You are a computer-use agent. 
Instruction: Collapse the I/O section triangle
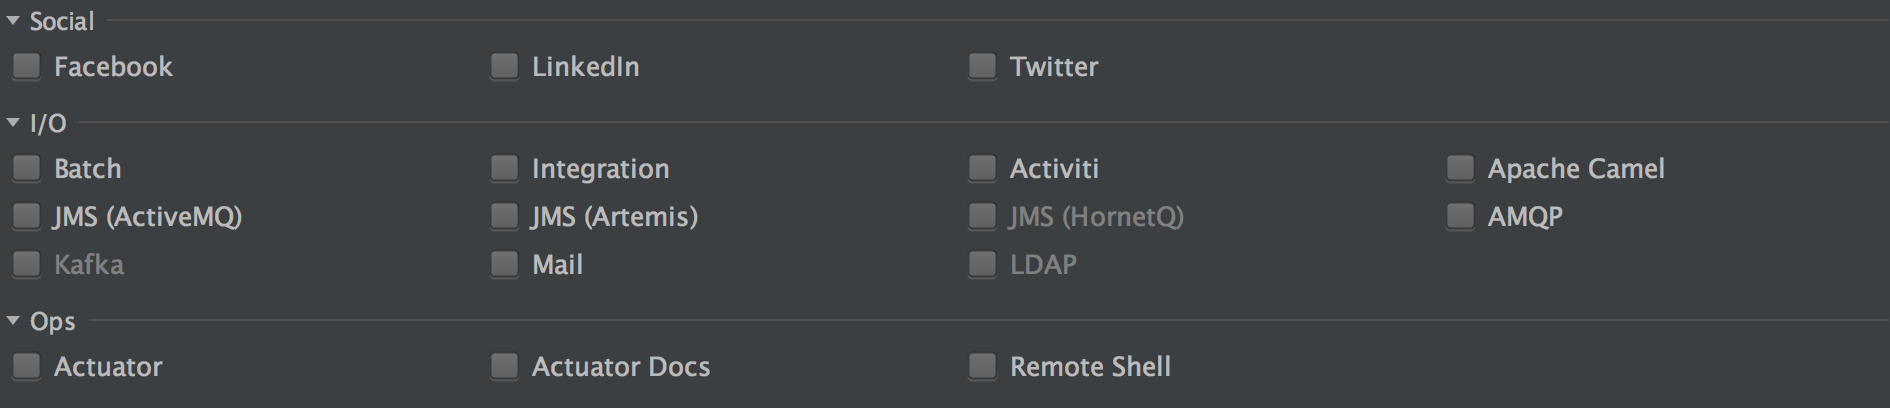[x=13, y=123]
